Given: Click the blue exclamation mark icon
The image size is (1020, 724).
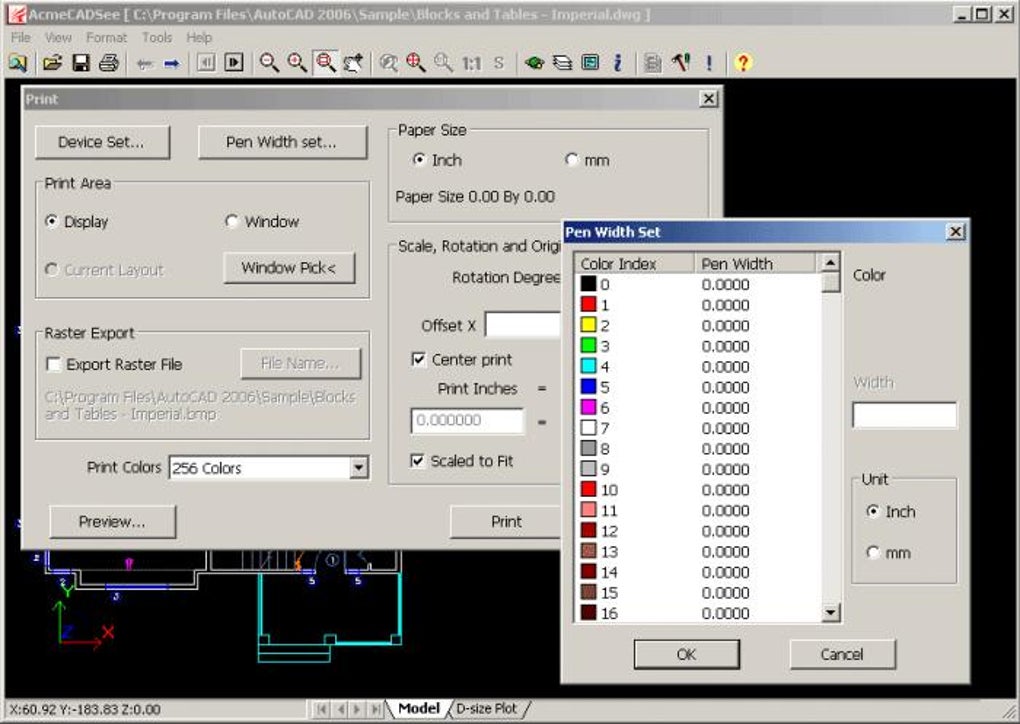Looking at the screenshot, I should tap(709, 62).
